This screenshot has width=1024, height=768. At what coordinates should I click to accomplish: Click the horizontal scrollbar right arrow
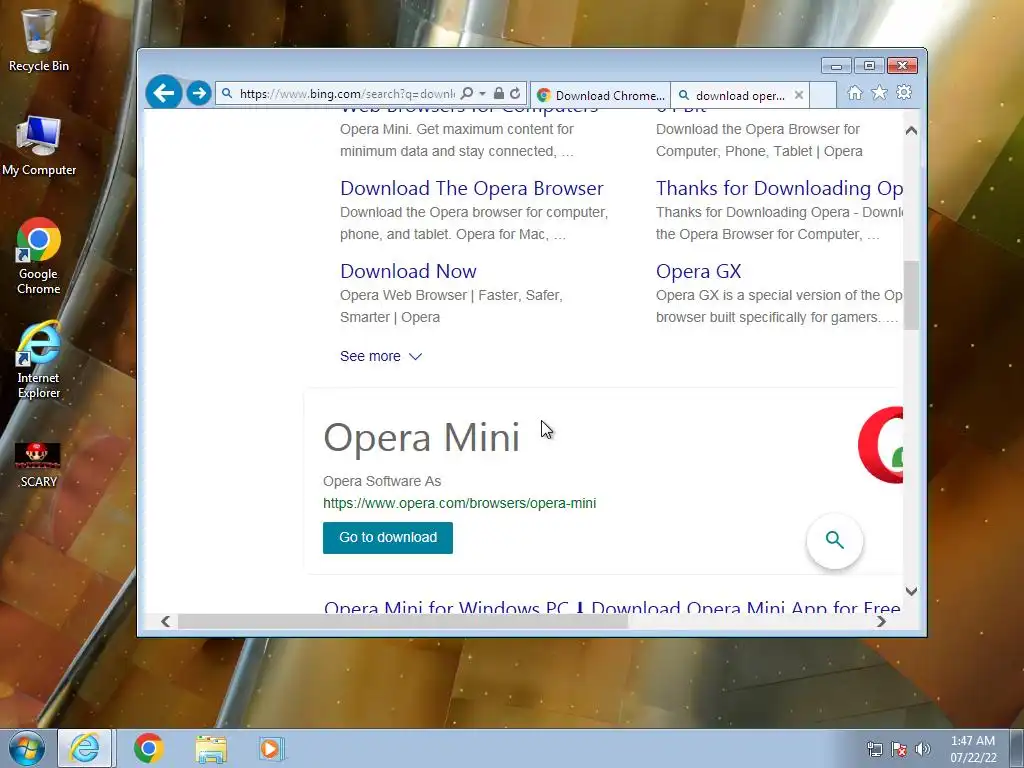click(881, 621)
